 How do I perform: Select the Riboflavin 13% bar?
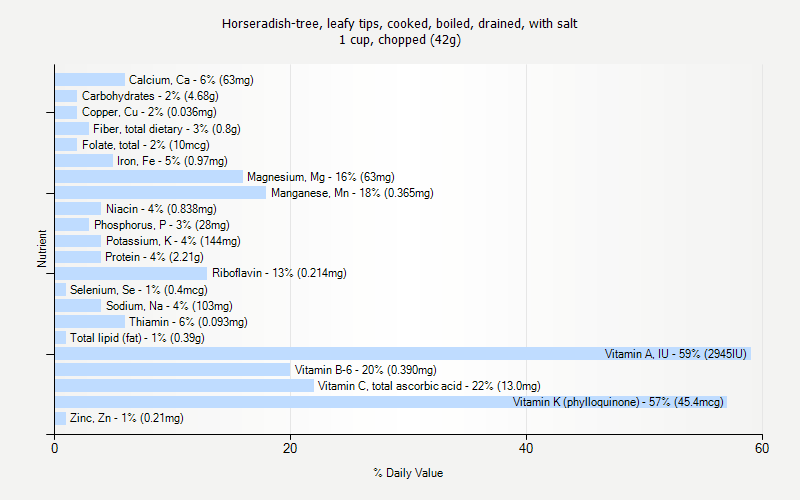click(x=130, y=273)
